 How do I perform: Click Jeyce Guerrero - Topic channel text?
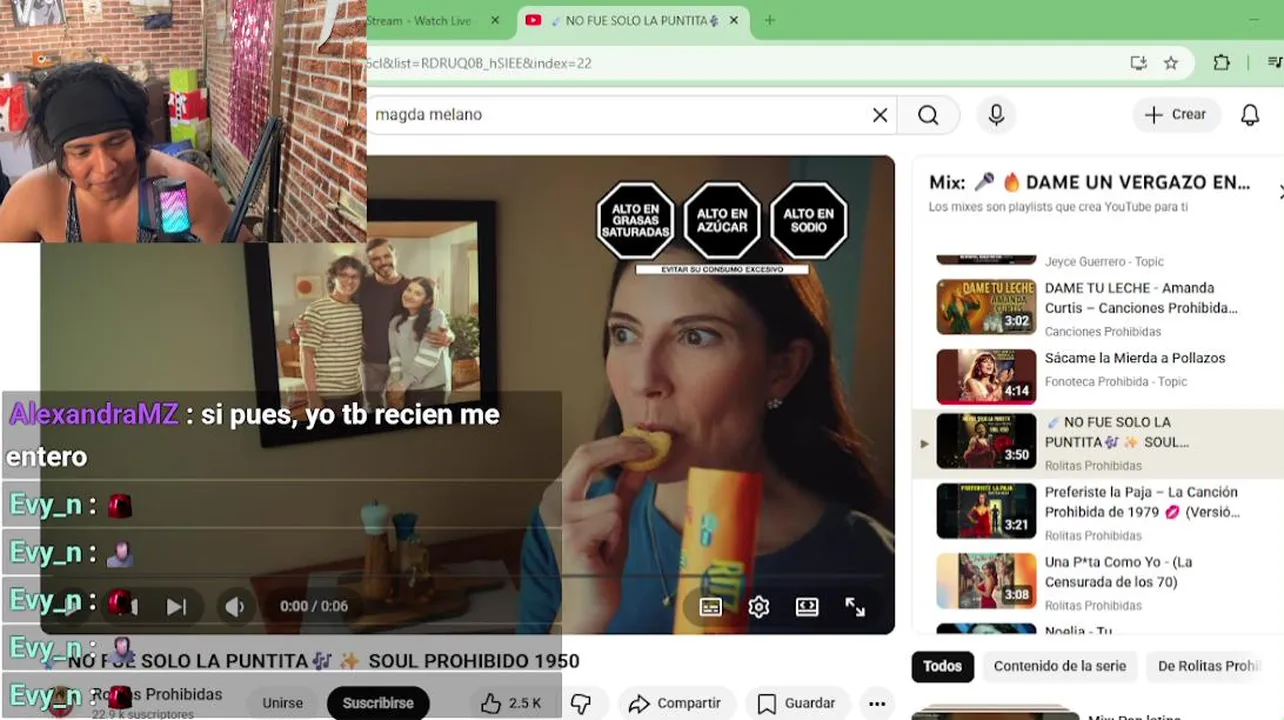[x=1104, y=262]
